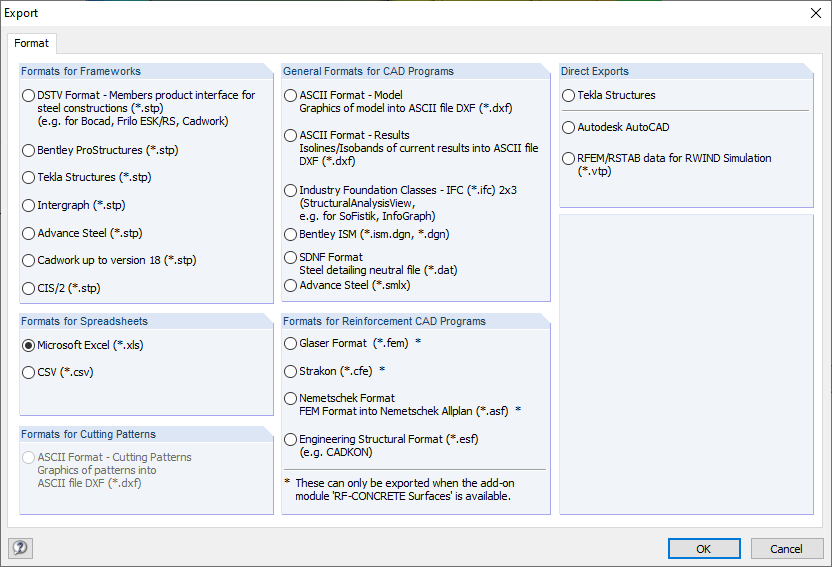The image size is (832, 567).
Task: Pick the Intergraph (*.stp) option
Action: (x=29, y=205)
